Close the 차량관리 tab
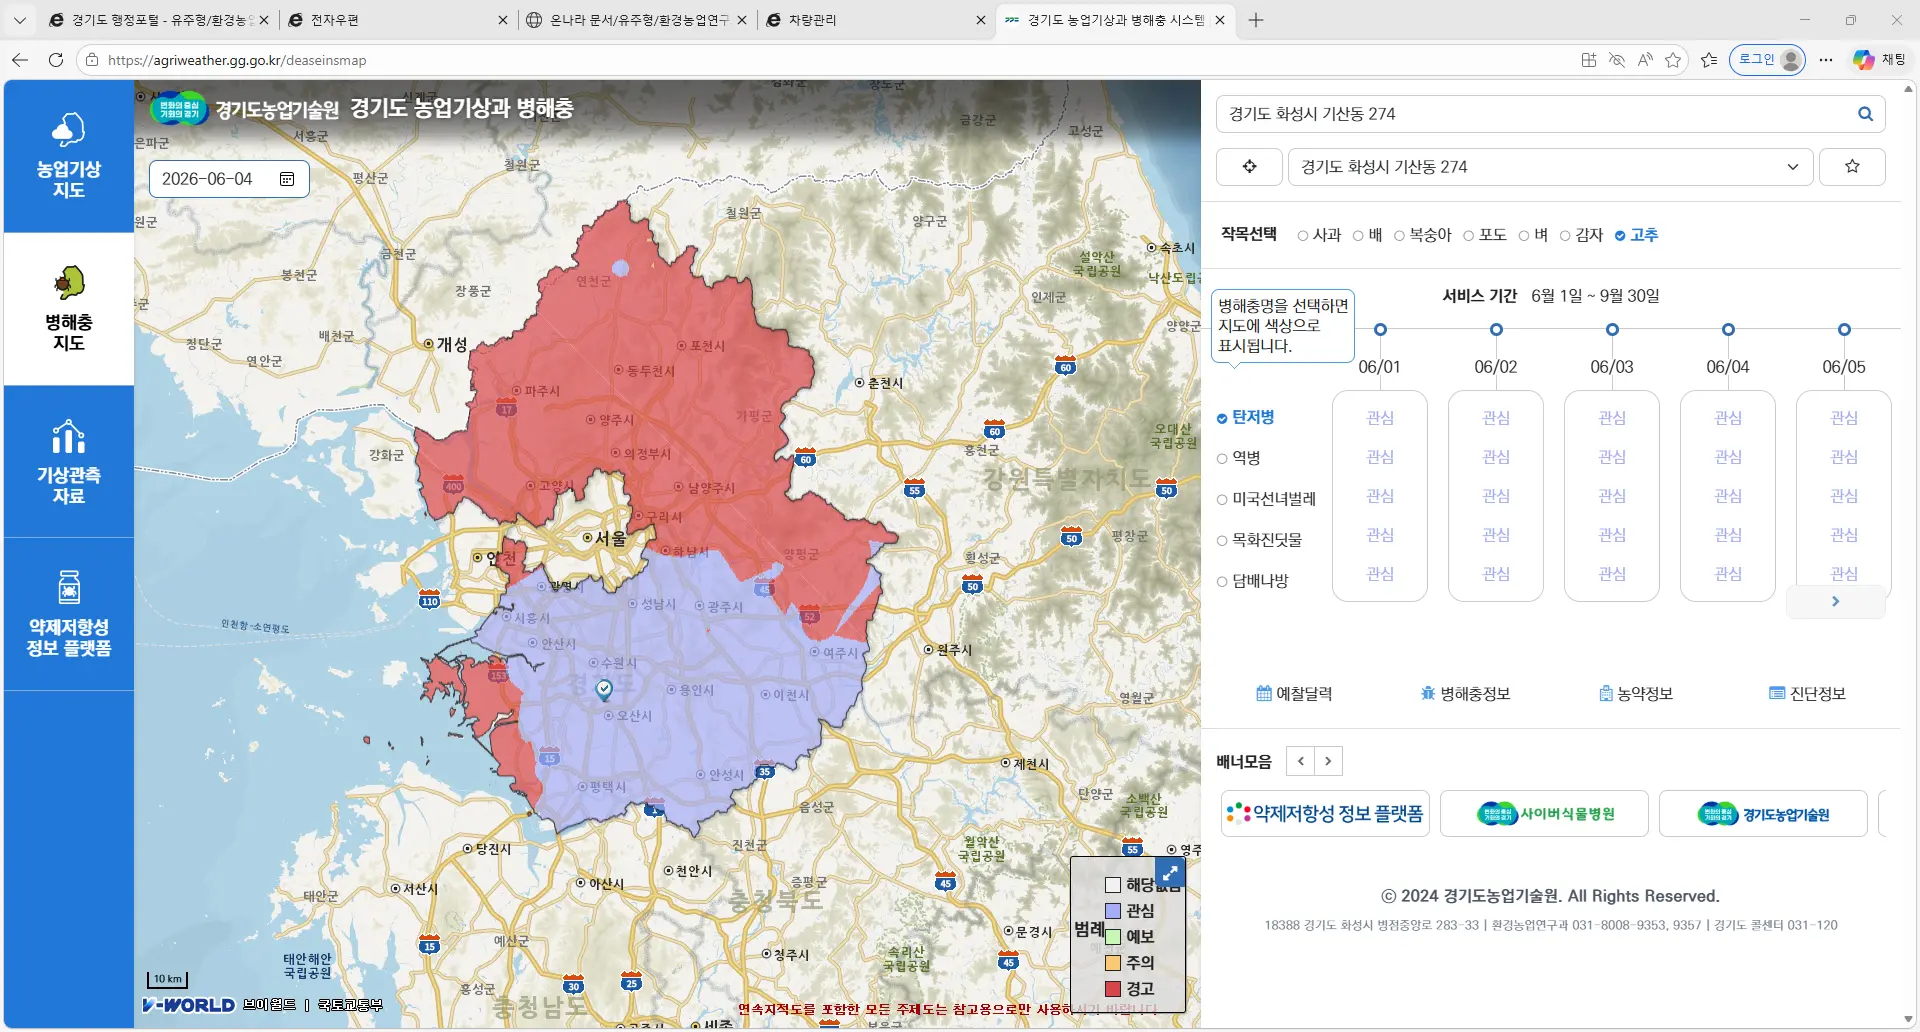This screenshot has width=1920, height=1032. pyautogui.click(x=980, y=20)
